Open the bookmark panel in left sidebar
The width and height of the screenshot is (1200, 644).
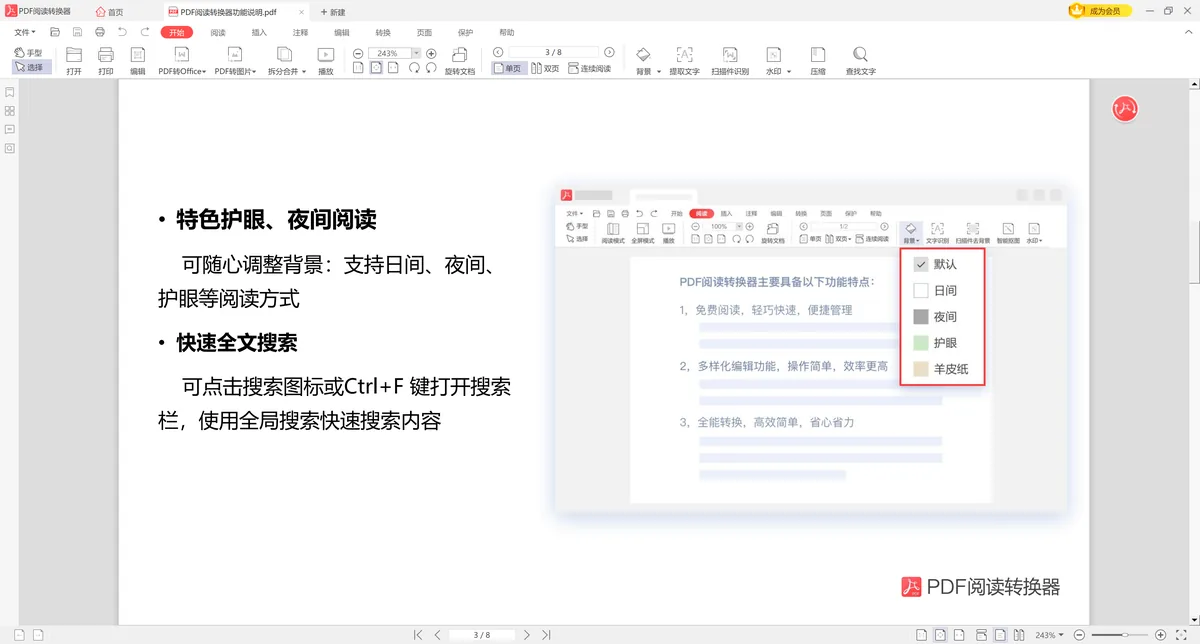(10, 93)
